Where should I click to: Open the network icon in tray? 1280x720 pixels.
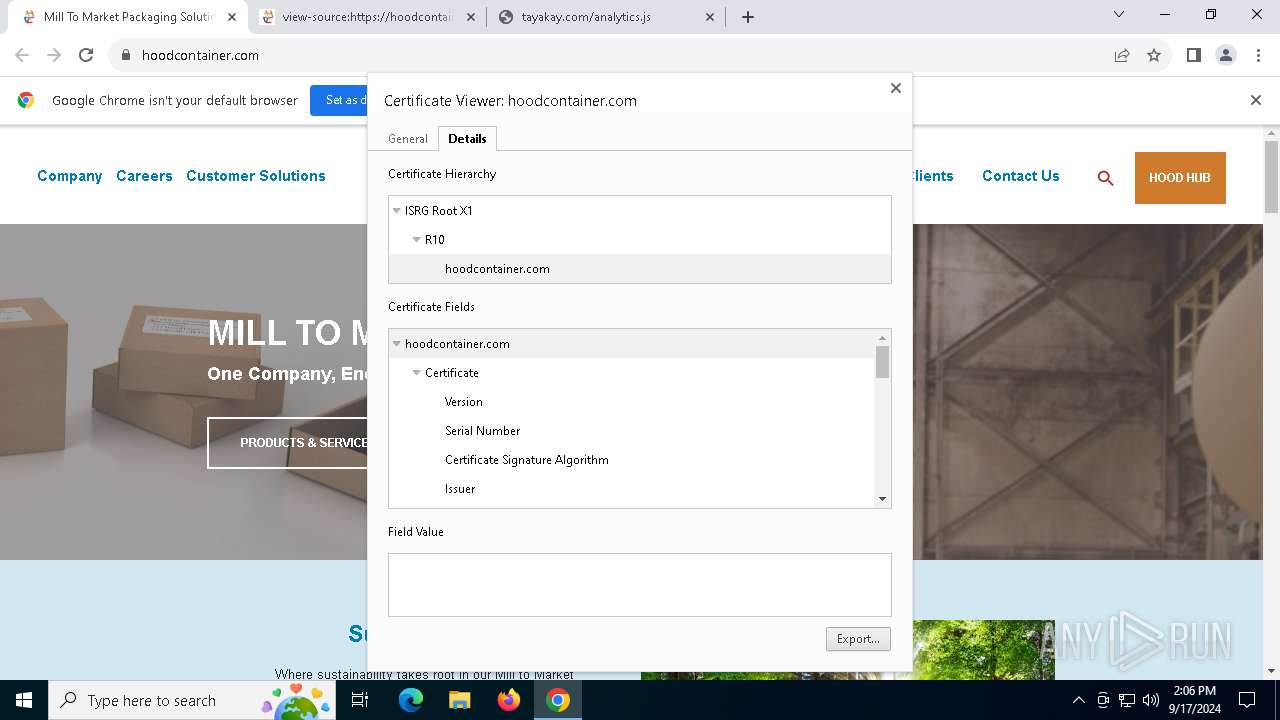click(x=1127, y=700)
